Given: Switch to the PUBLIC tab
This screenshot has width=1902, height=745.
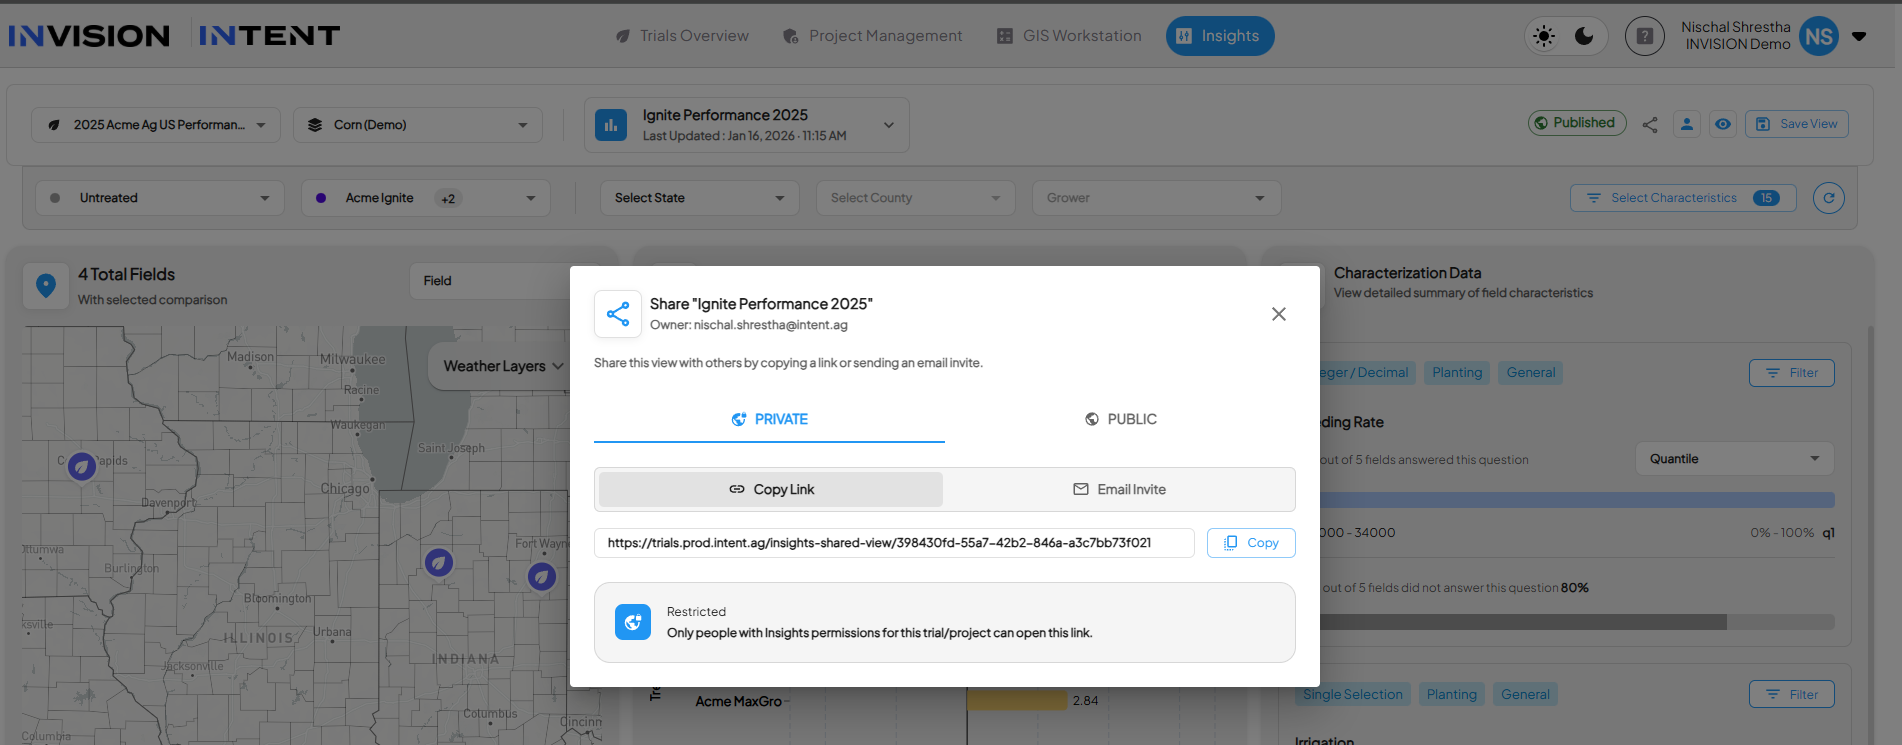Looking at the screenshot, I should (x=1120, y=419).
